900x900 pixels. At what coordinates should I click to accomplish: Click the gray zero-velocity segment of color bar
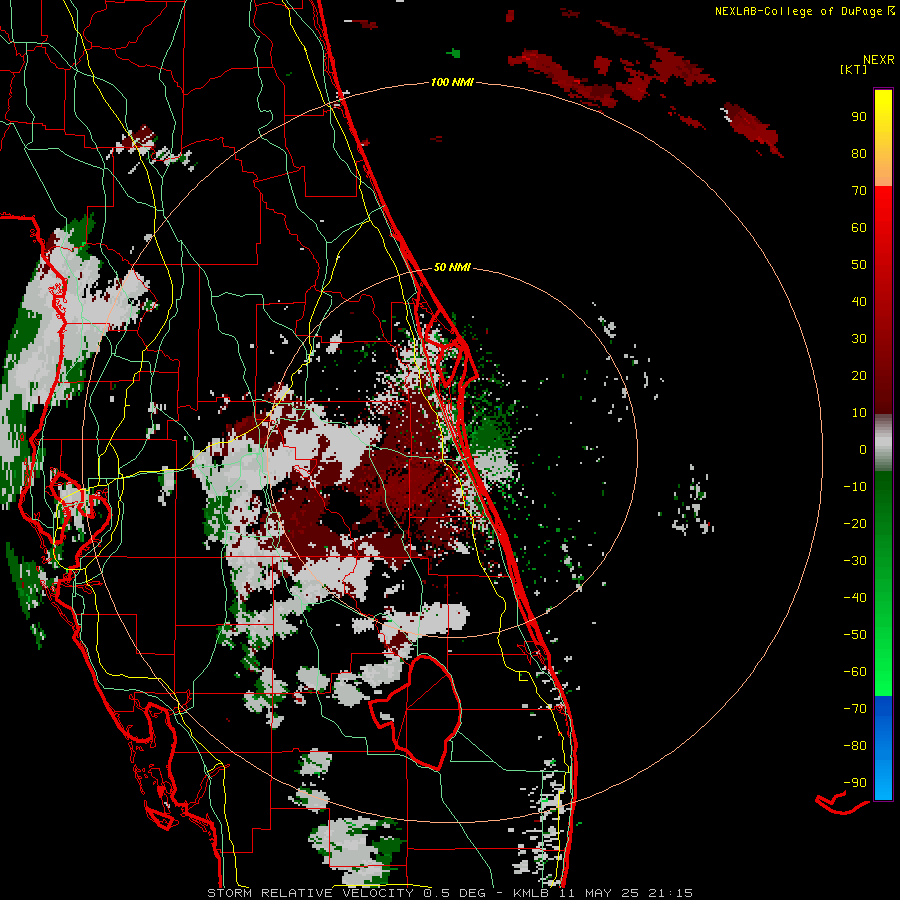coord(883,443)
